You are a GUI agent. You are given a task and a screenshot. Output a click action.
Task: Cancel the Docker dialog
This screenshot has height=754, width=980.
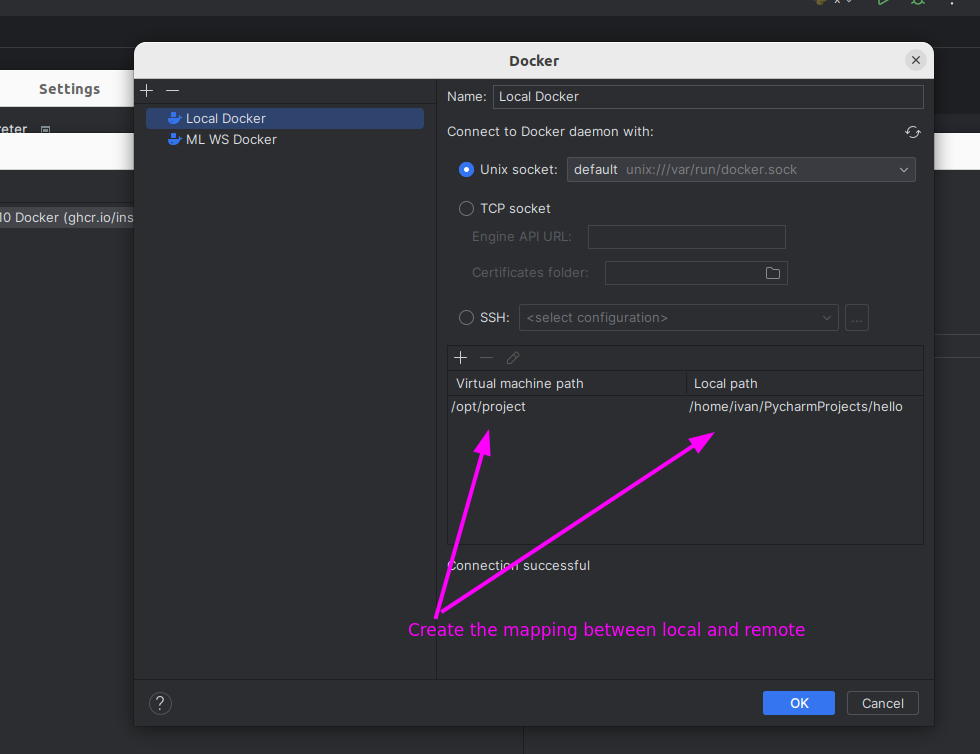(x=882, y=702)
